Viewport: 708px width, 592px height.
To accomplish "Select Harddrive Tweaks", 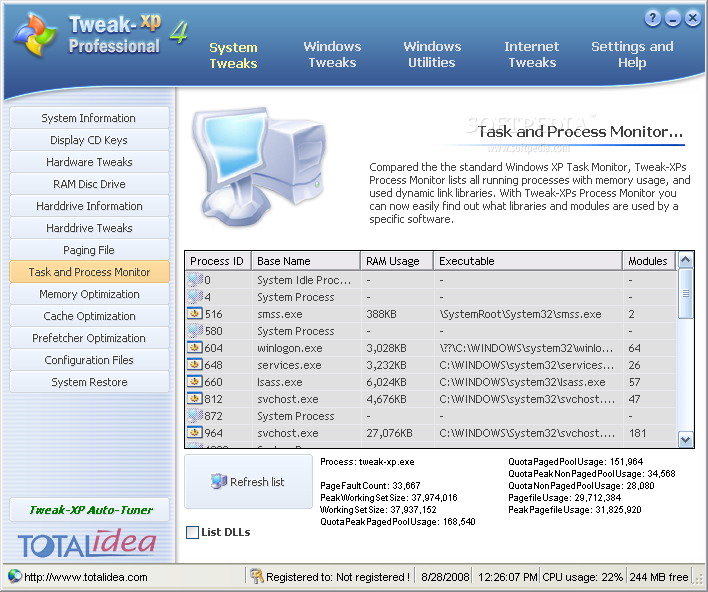I will (89, 228).
